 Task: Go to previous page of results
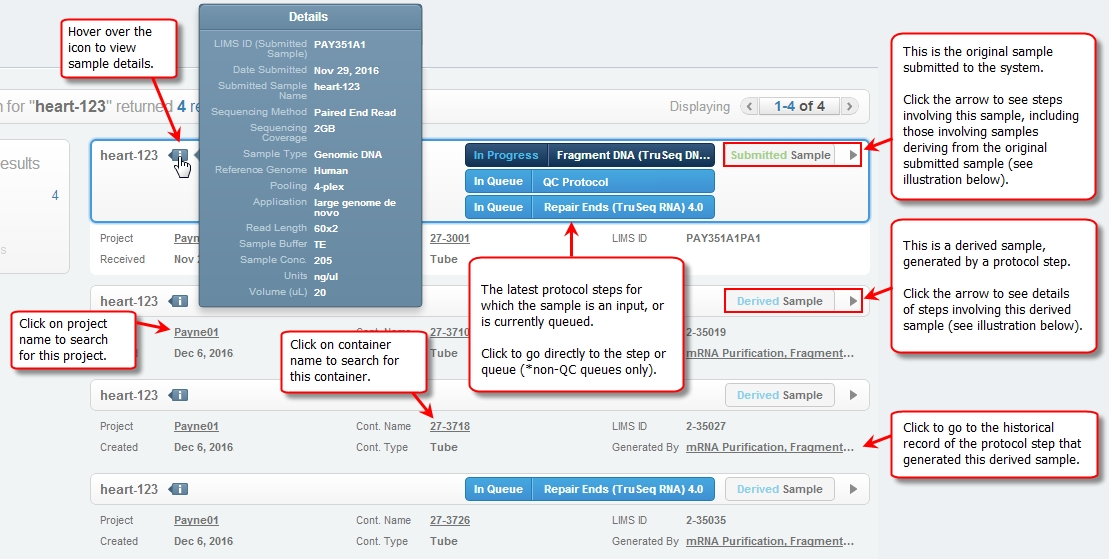point(749,106)
